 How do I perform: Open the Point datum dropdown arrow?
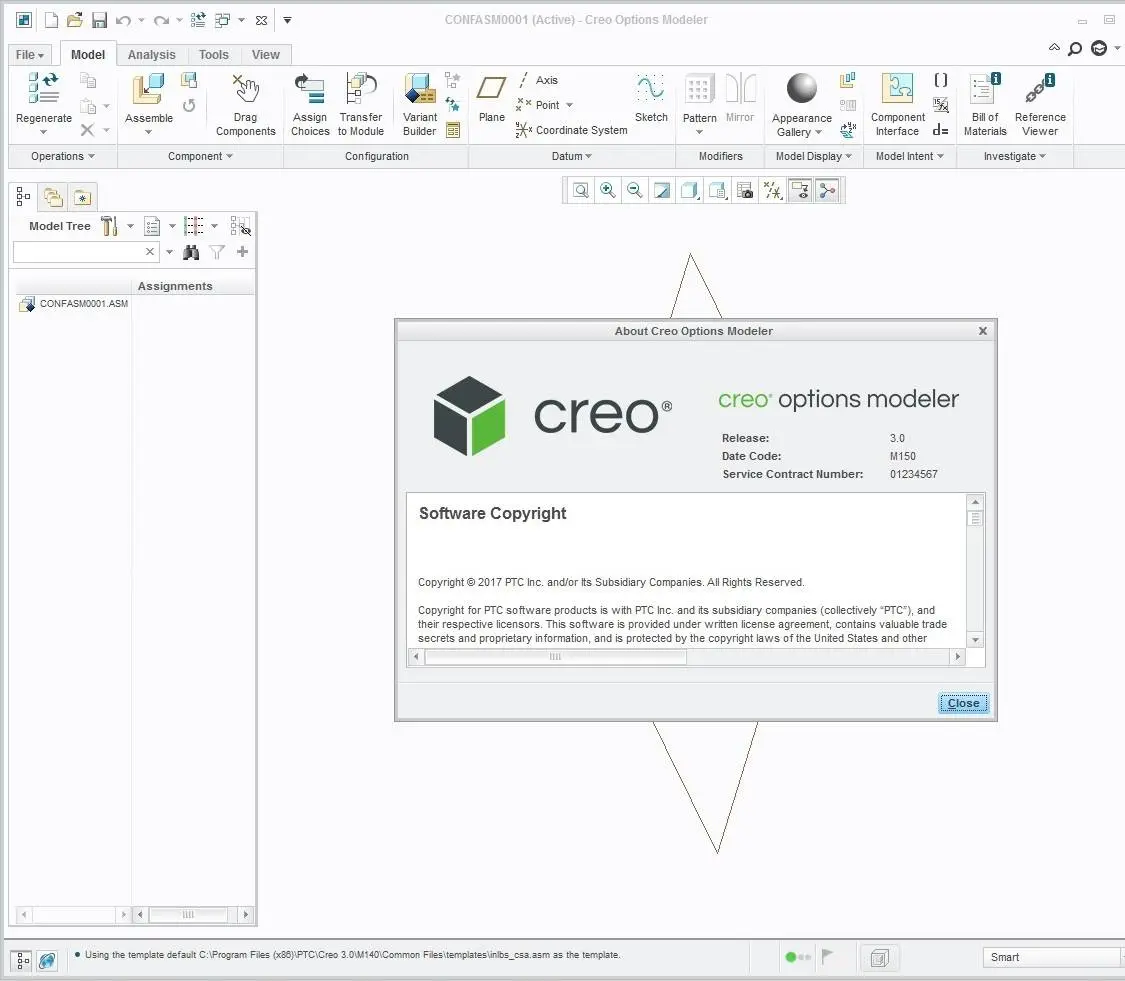(x=570, y=105)
